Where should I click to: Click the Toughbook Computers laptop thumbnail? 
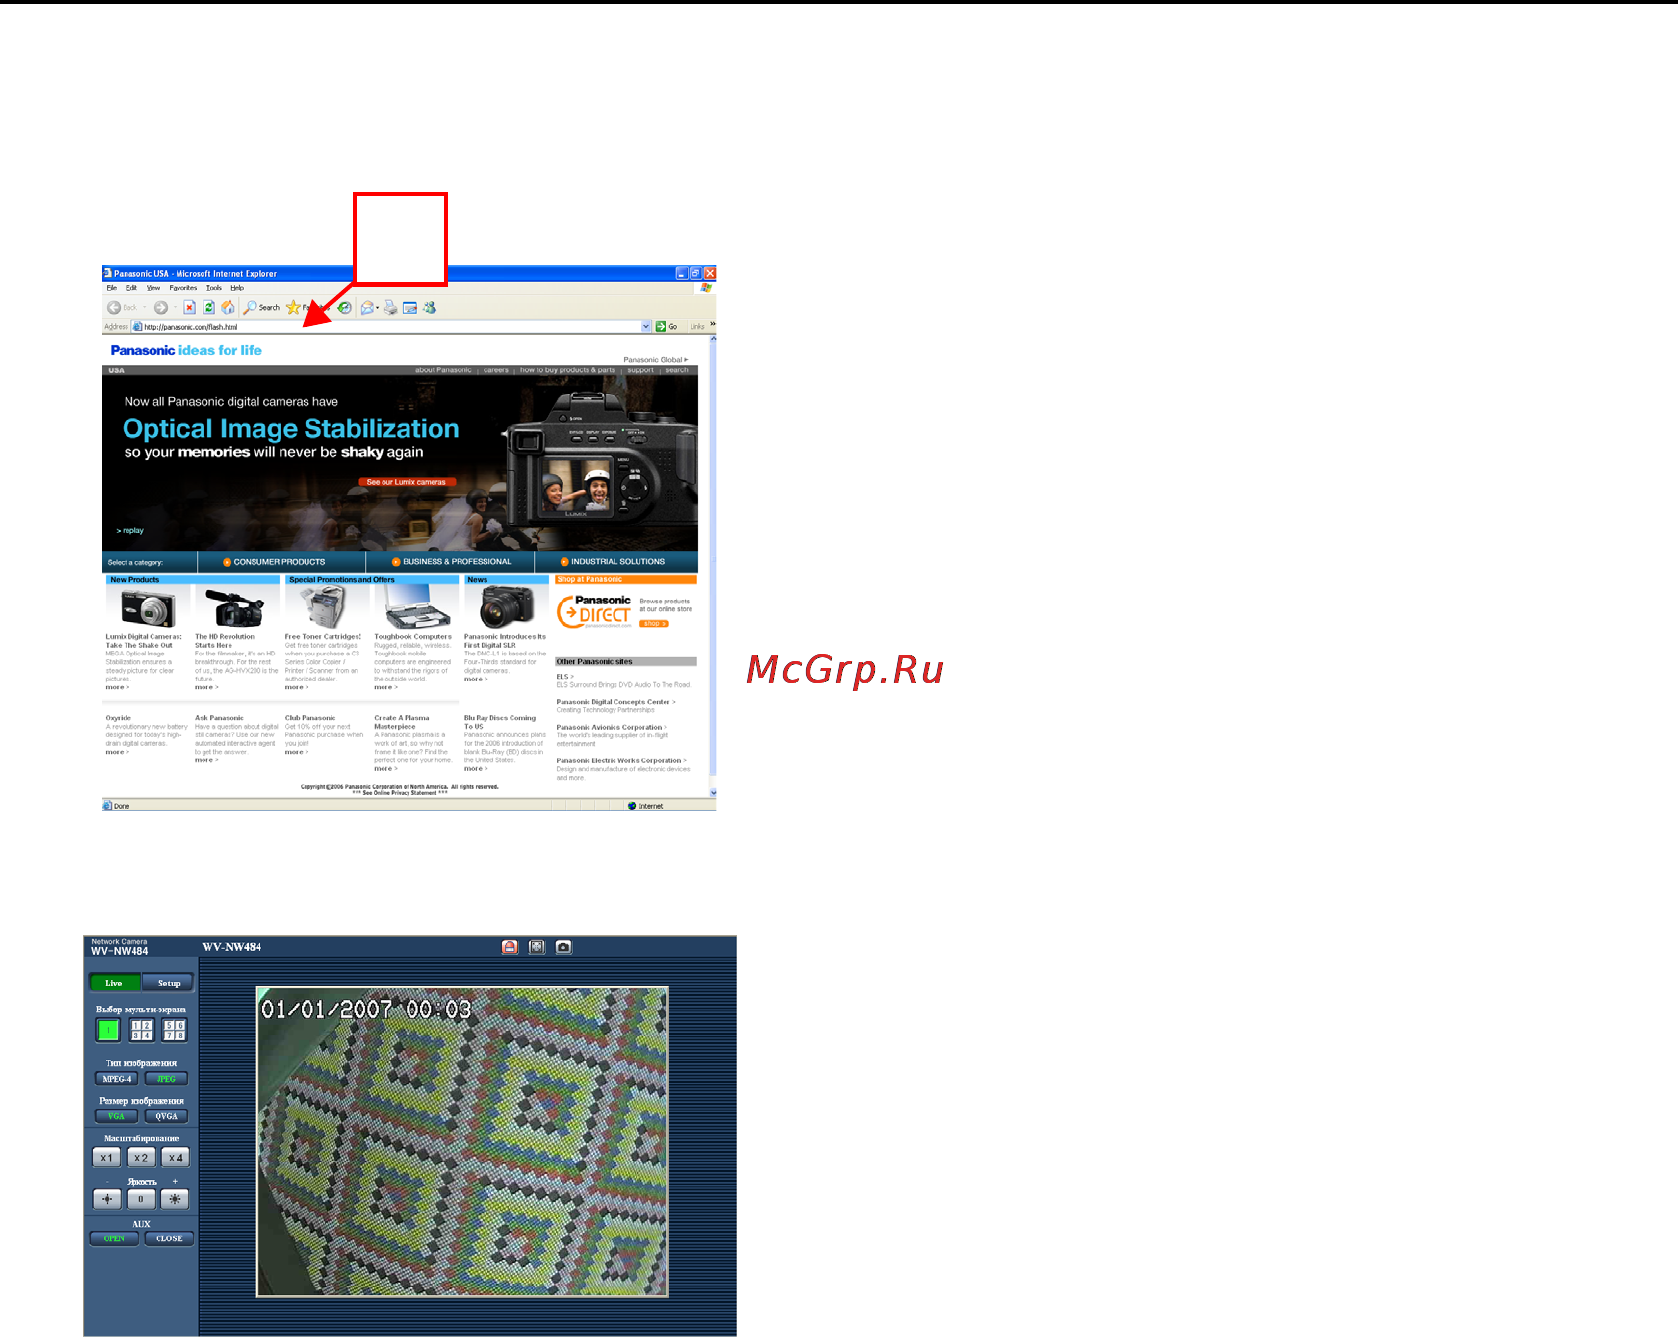415,607
